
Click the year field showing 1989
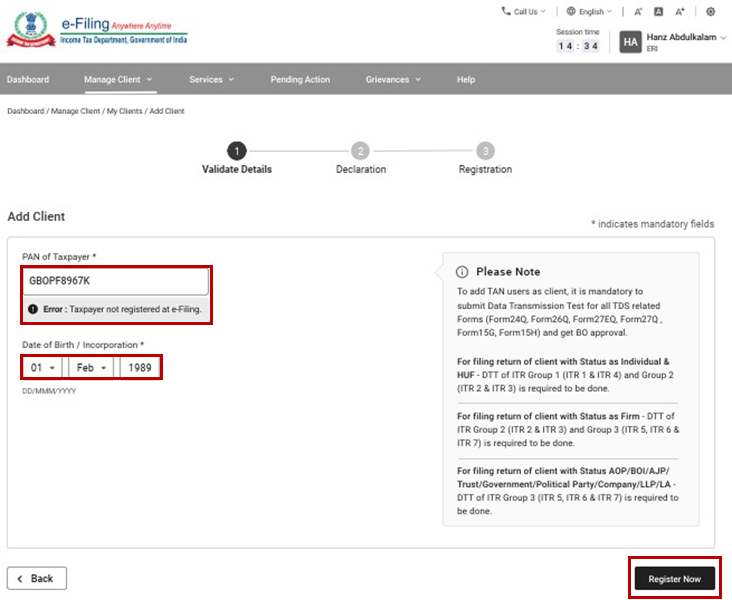pos(140,368)
